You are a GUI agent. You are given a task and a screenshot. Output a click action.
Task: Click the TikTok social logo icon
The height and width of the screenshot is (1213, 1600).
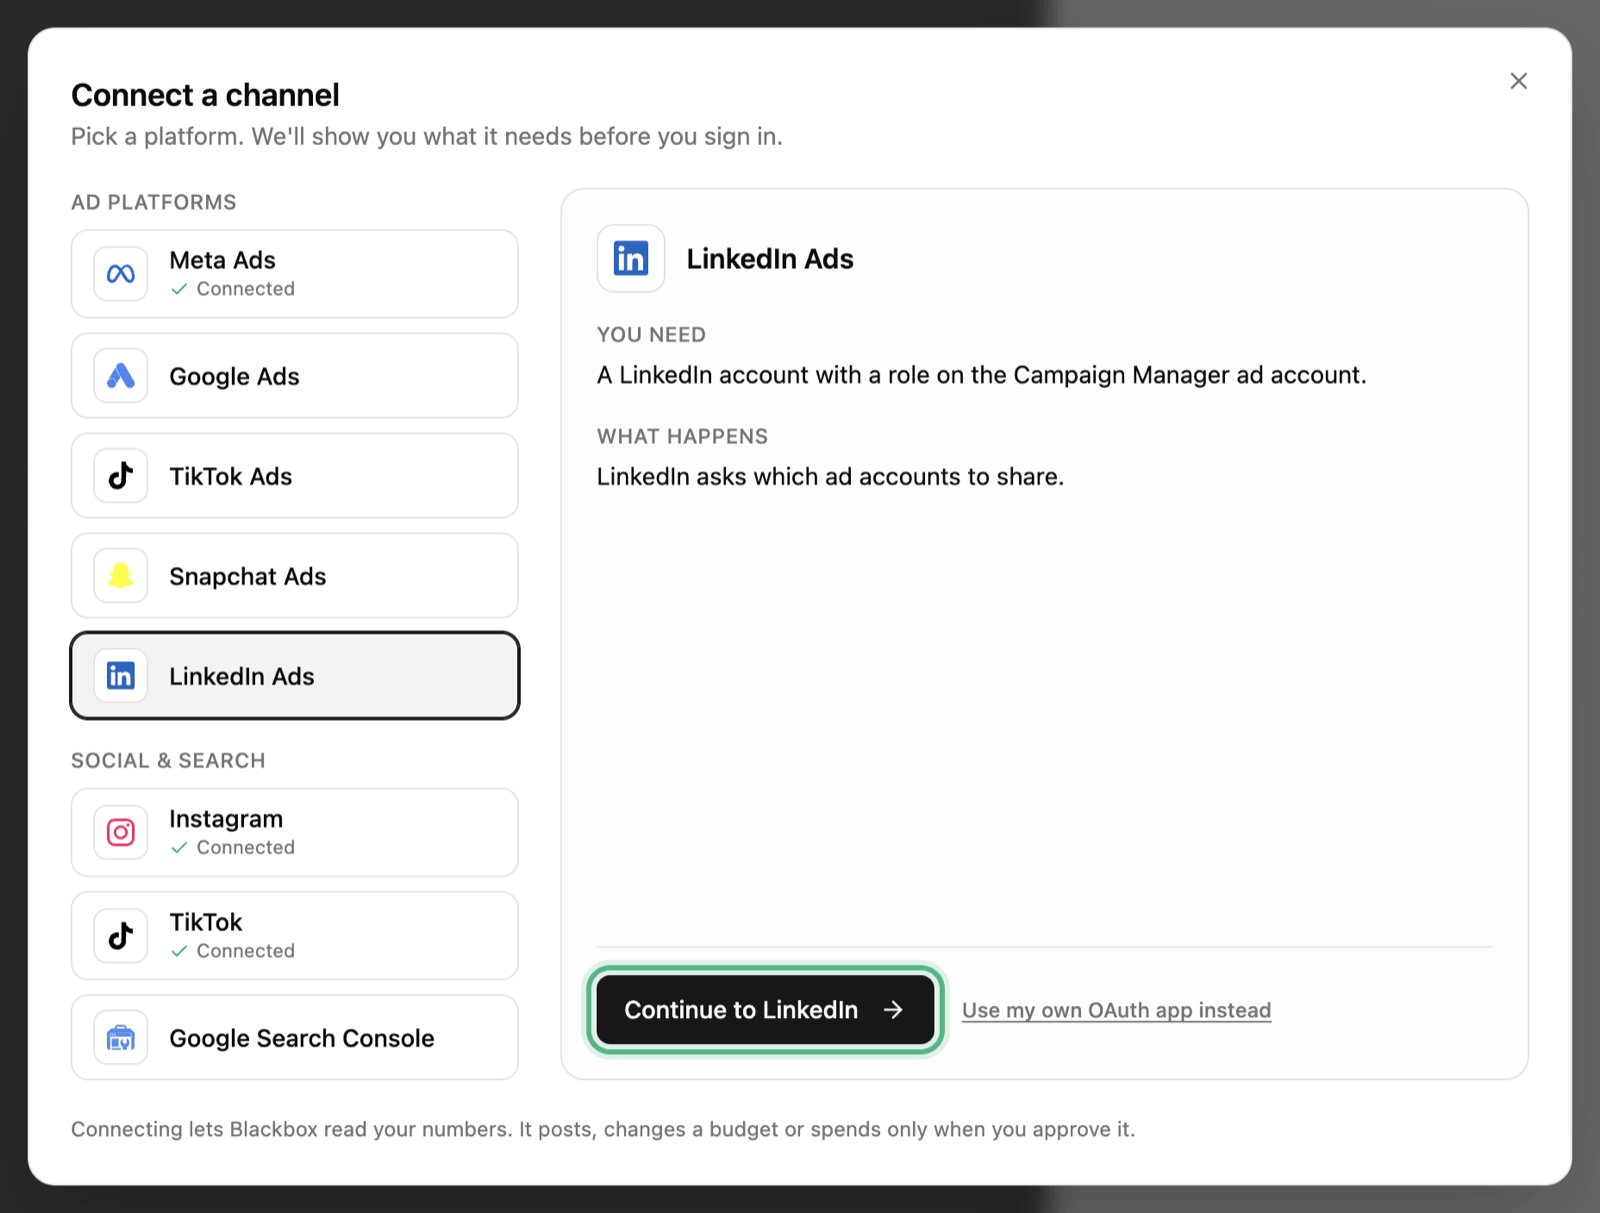[x=121, y=936]
